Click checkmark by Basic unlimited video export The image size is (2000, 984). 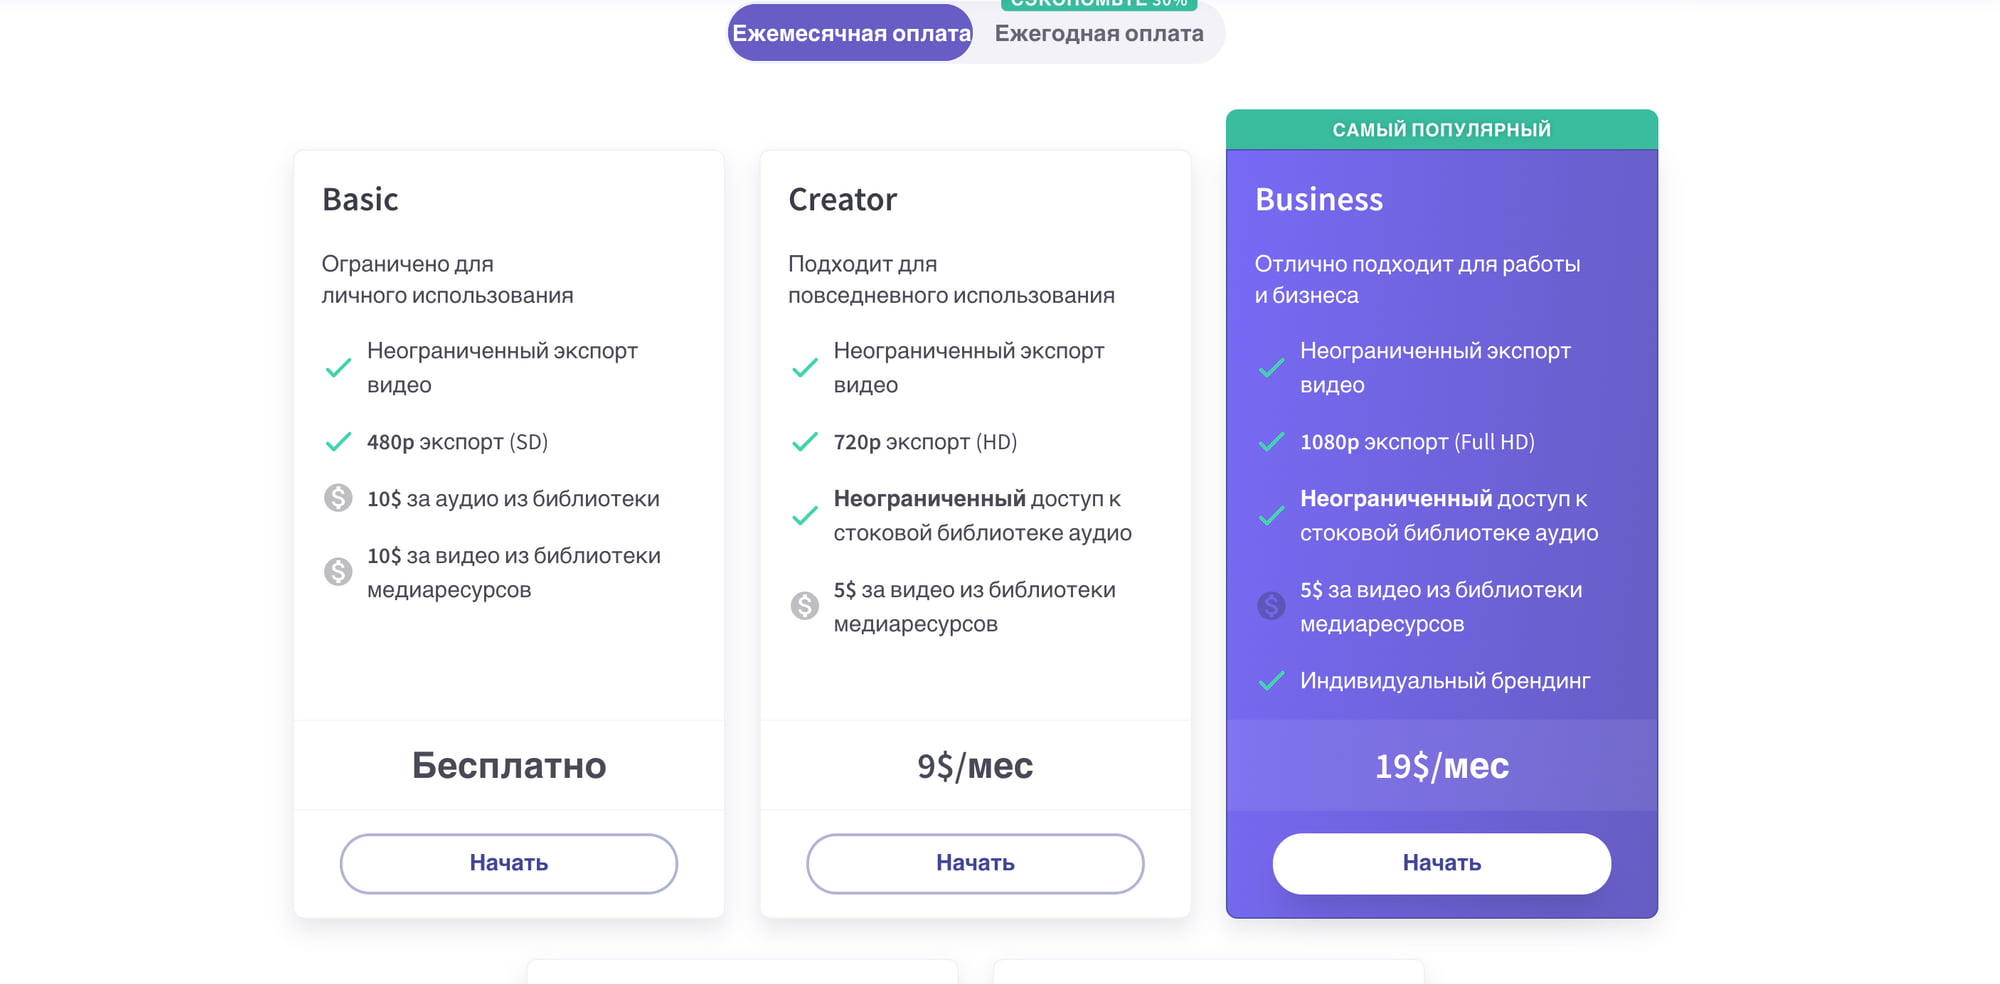[x=338, y=368]
